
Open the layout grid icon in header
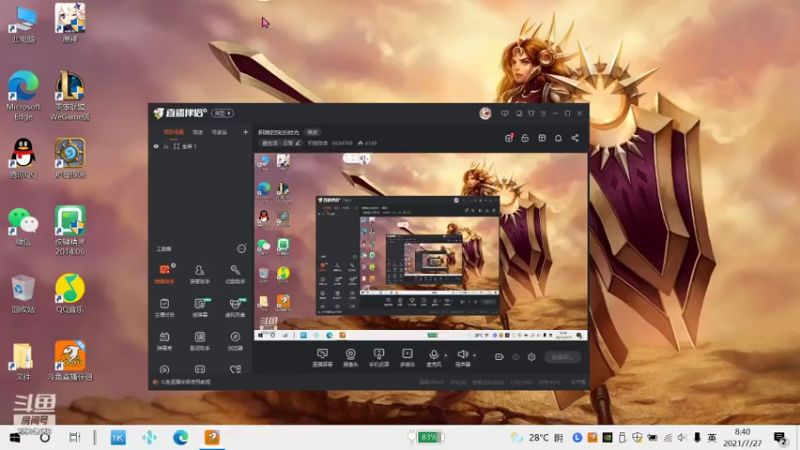[x=542, y=138]
